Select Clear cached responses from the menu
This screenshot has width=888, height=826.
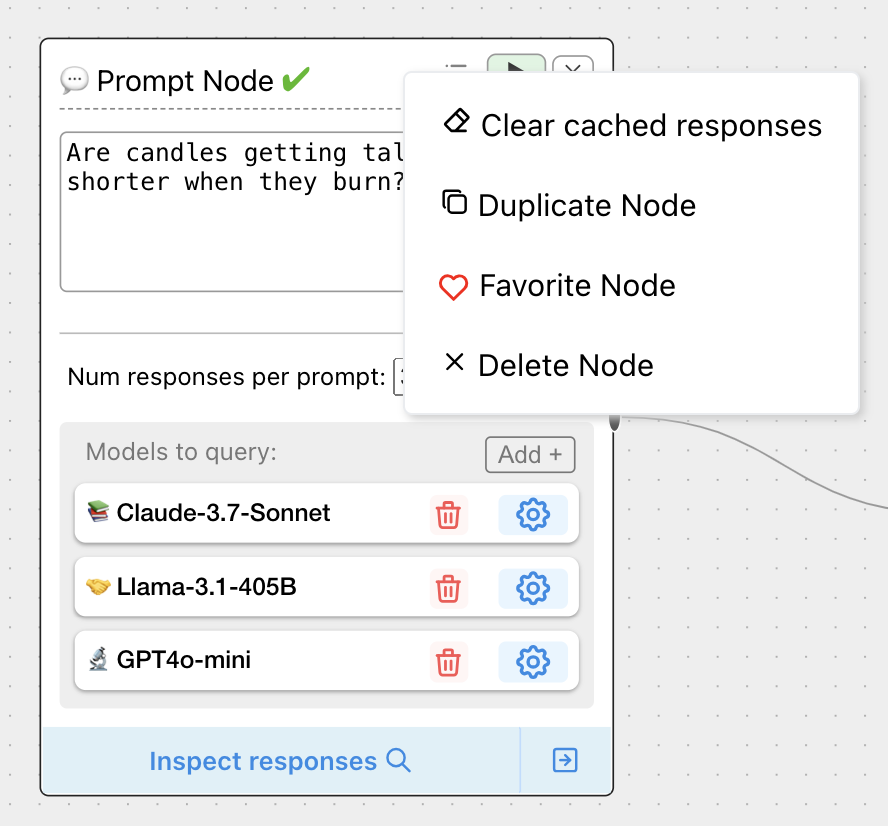[x=631, y=125]
